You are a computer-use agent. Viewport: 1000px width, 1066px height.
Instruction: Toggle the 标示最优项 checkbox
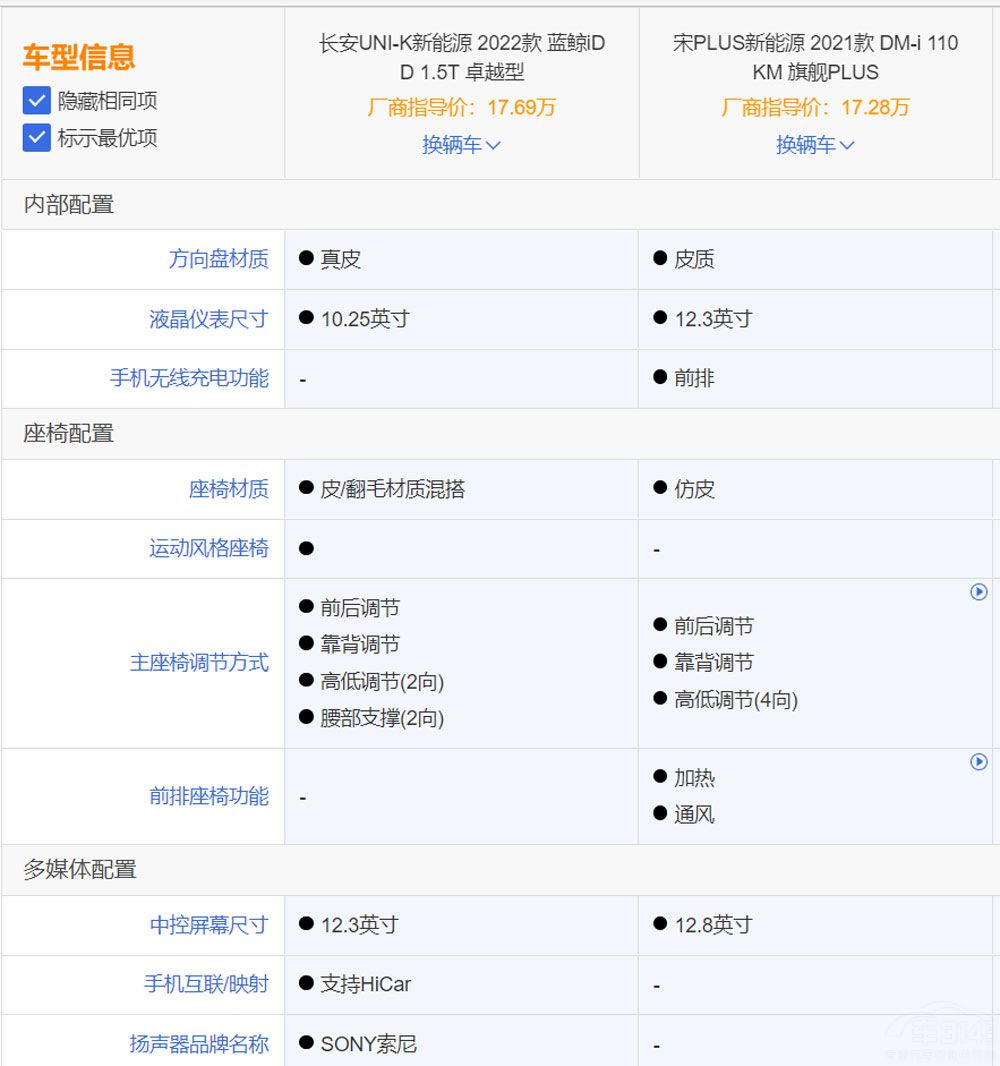pyautogui.click(x=36, y=137)
